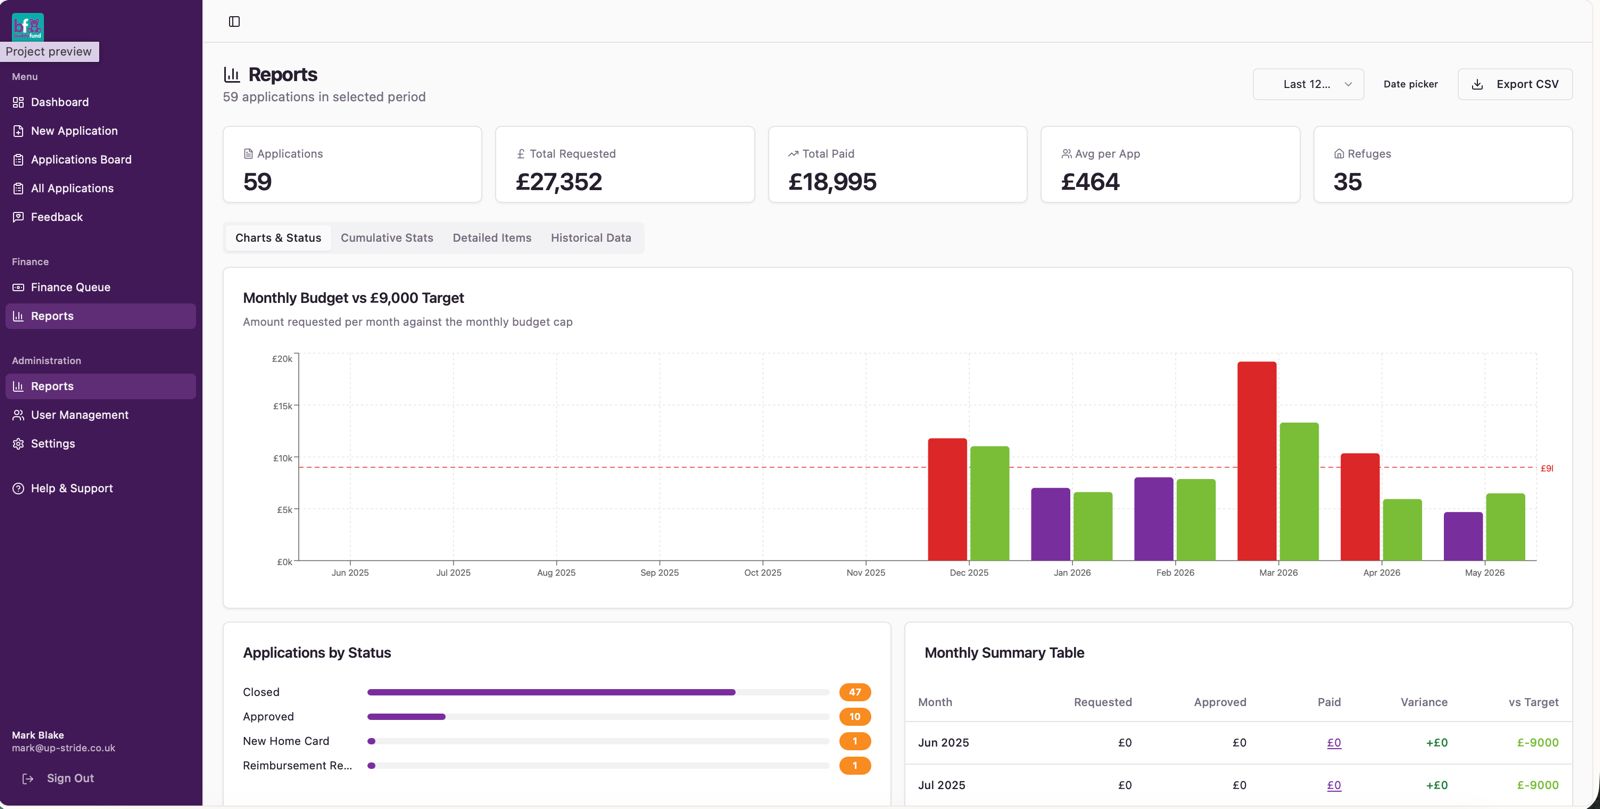Open Dashboard from sidebar menu
Screen dimensions: 1600x809
100,102
